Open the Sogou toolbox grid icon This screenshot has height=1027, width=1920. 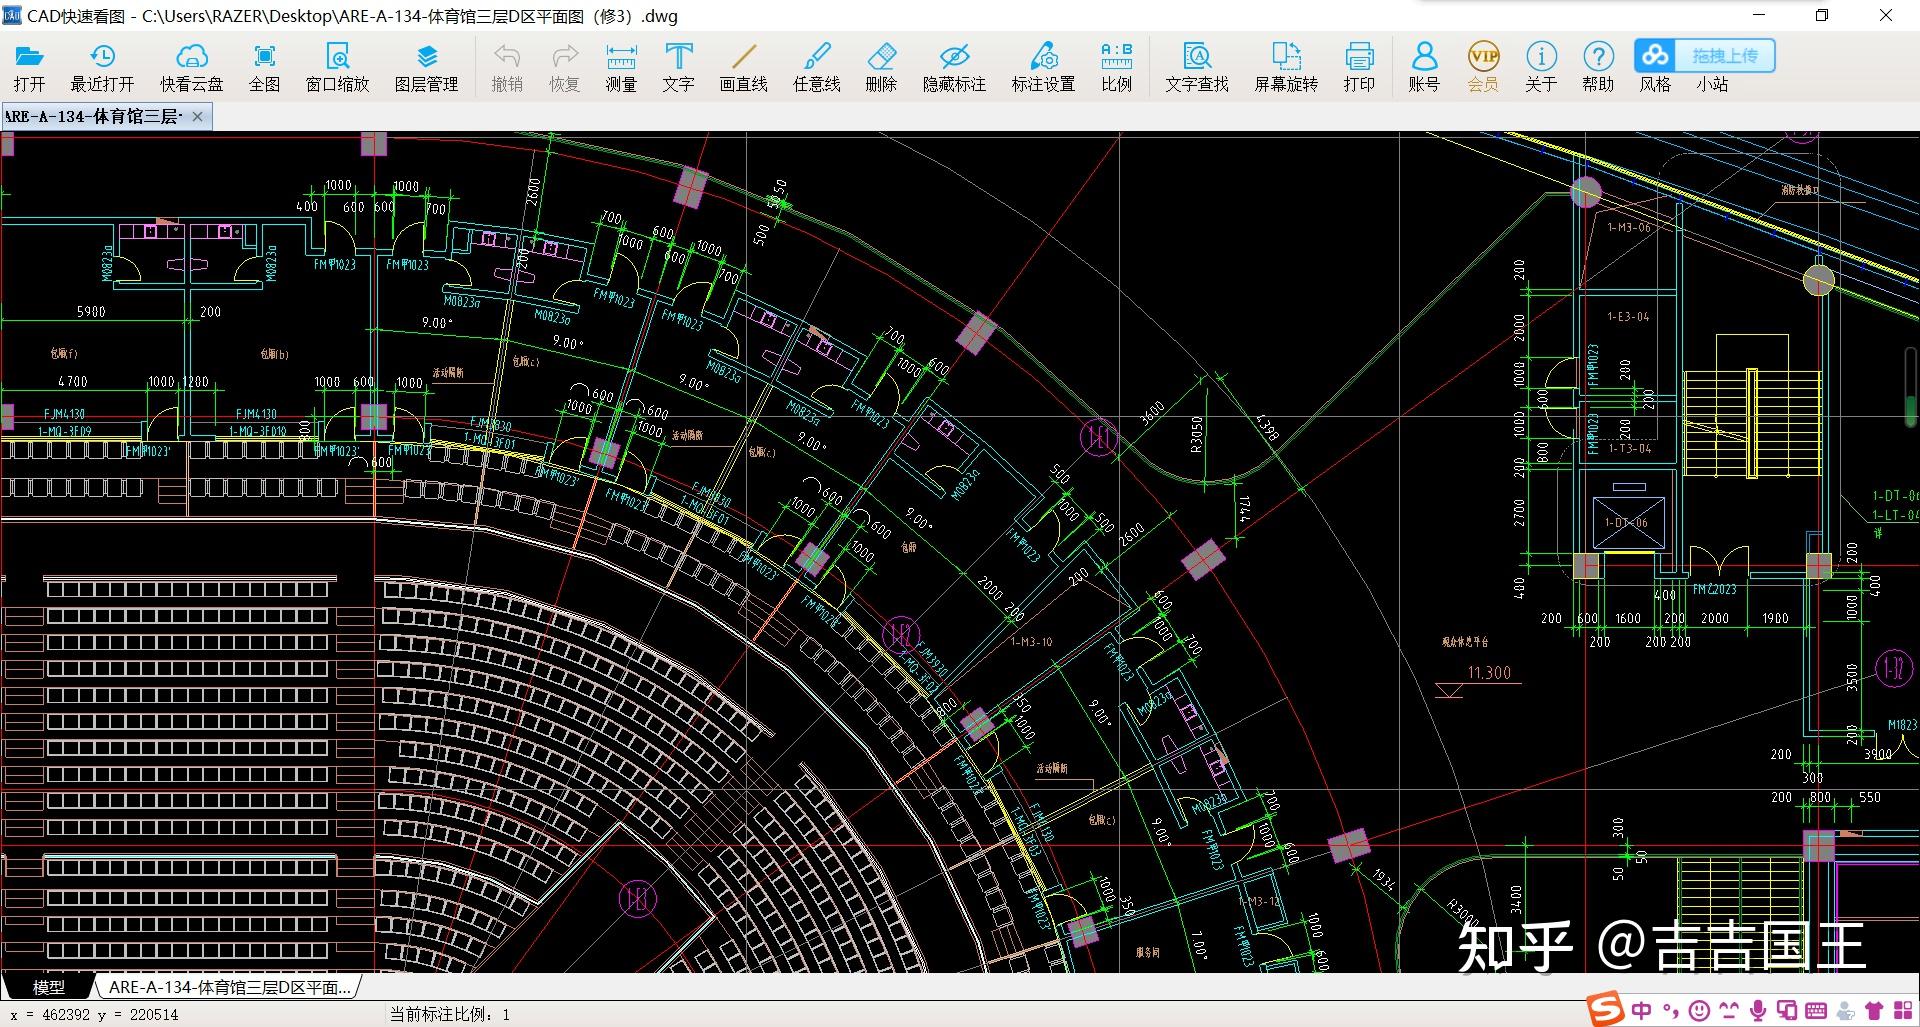point(1902,1011)
